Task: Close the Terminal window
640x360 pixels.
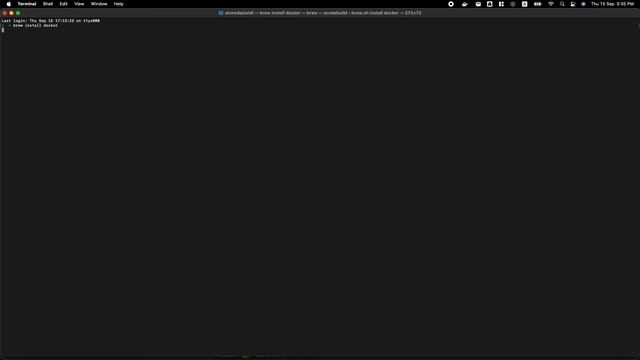Action: 4,13
